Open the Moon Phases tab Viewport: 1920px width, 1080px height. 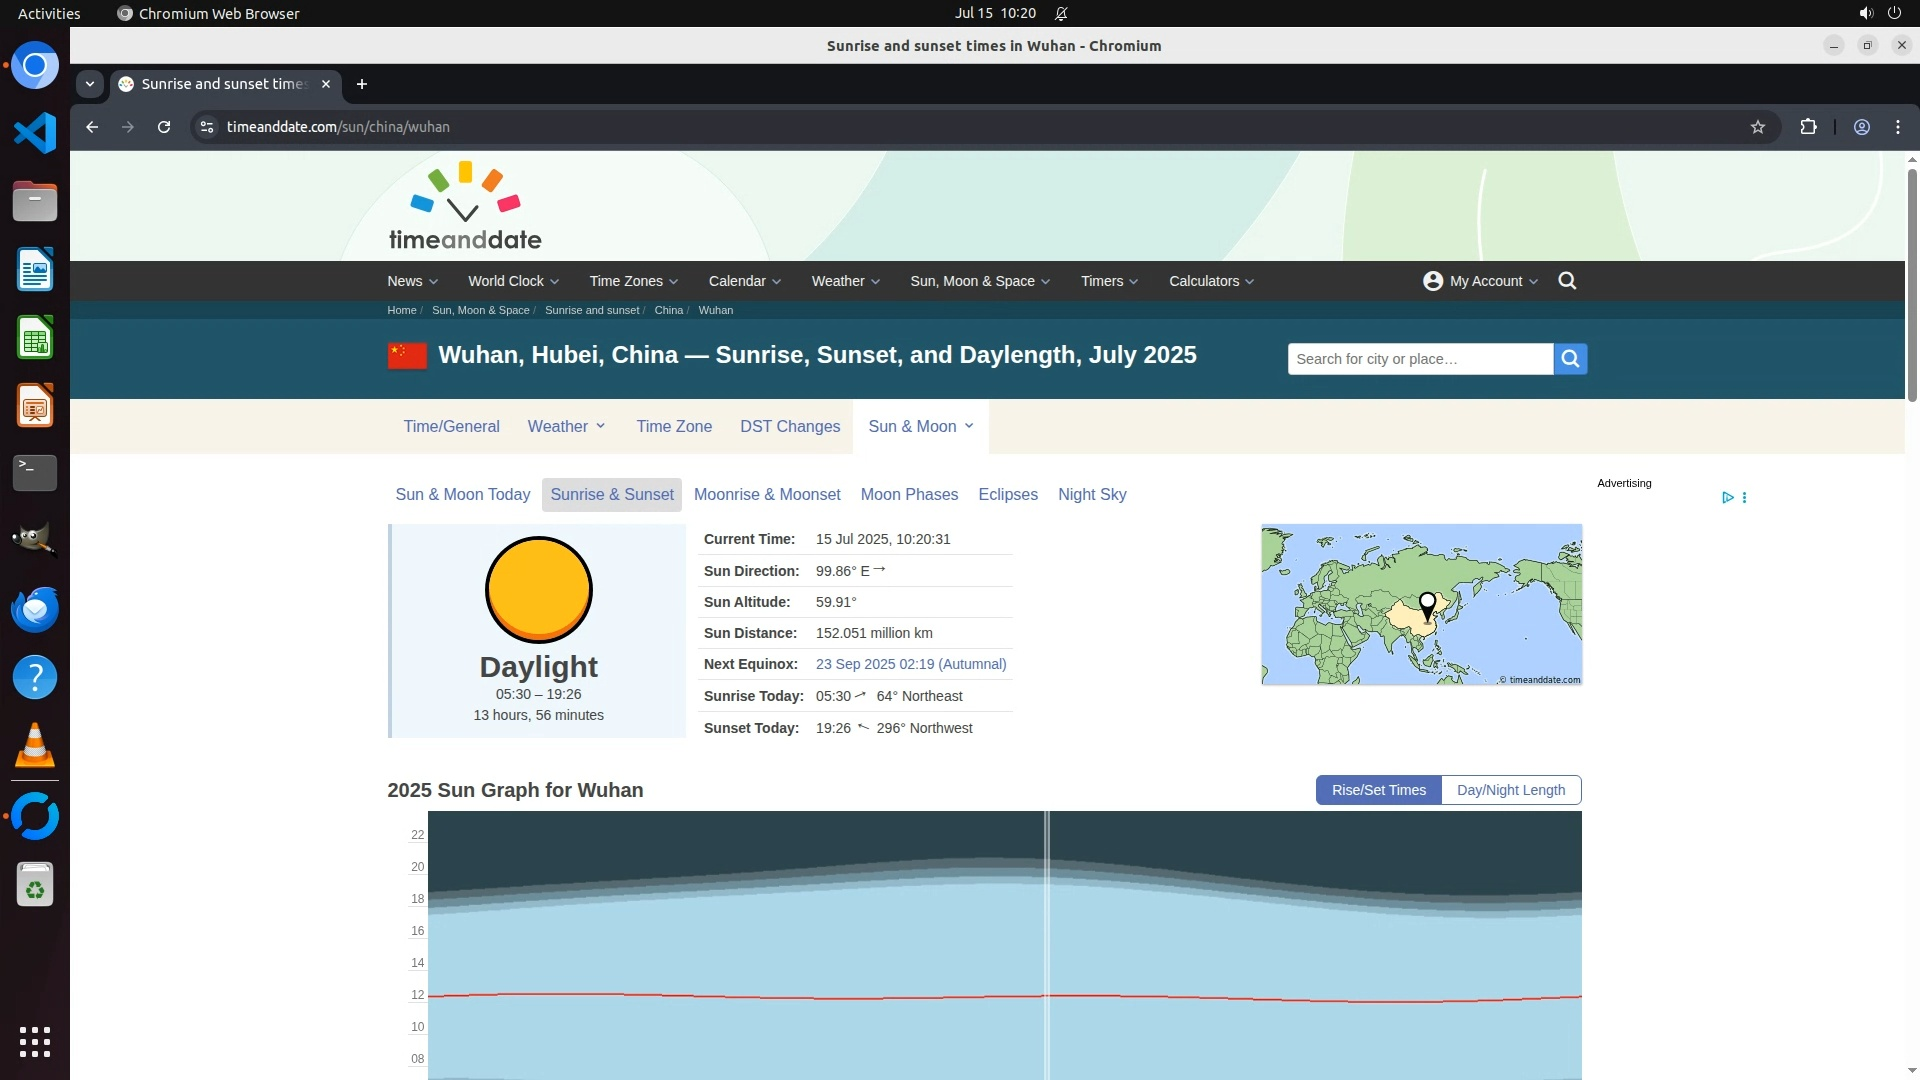[909, 495]
